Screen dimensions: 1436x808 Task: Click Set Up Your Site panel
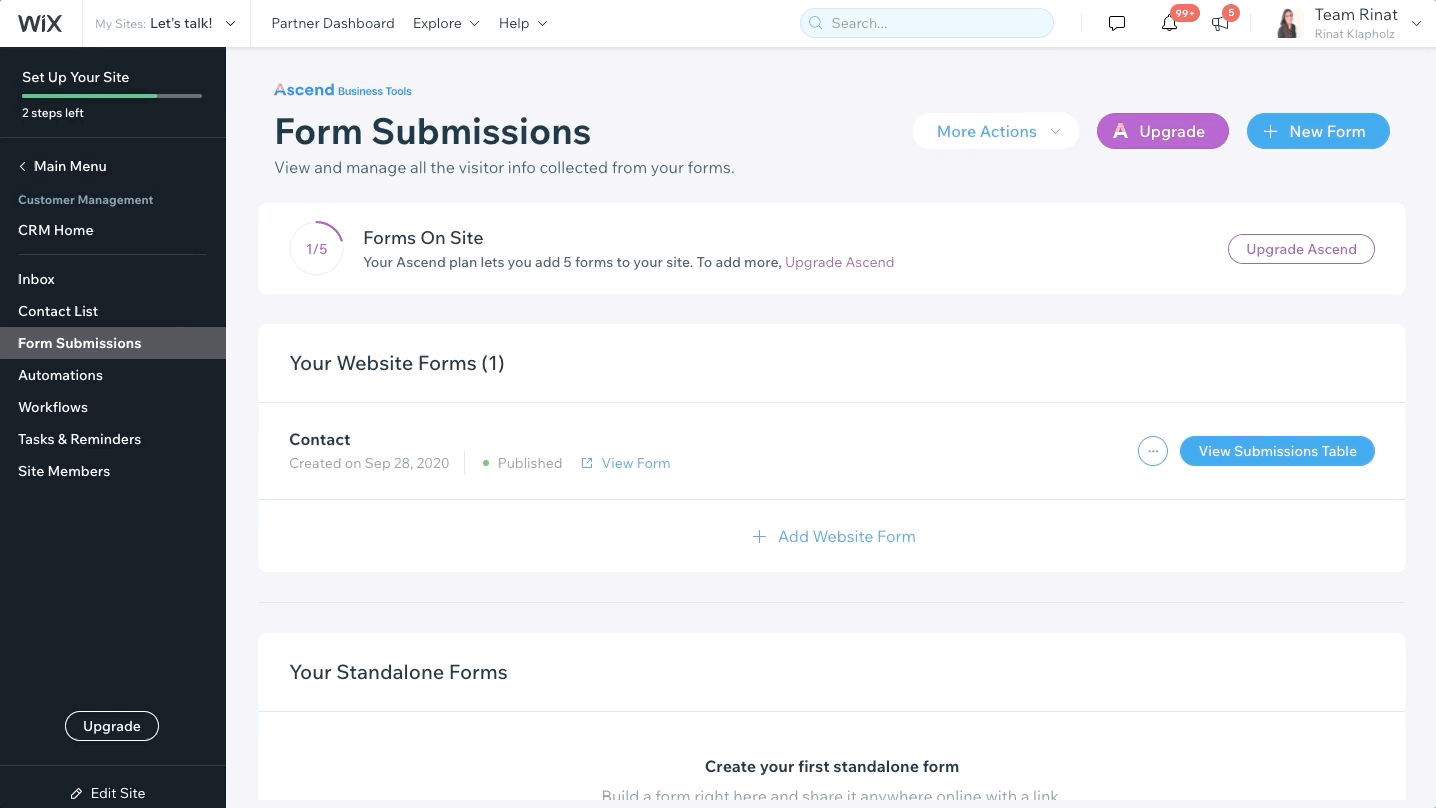coord(113,93)
